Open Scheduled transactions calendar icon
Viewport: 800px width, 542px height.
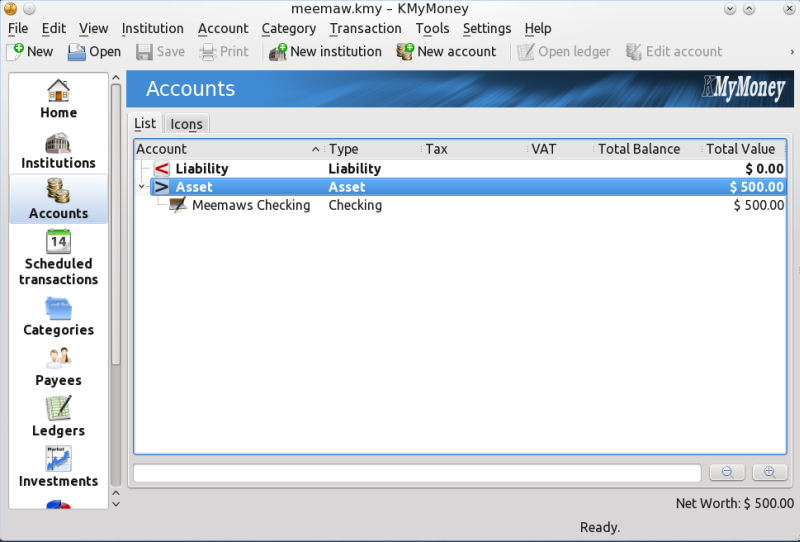[58, 241]
